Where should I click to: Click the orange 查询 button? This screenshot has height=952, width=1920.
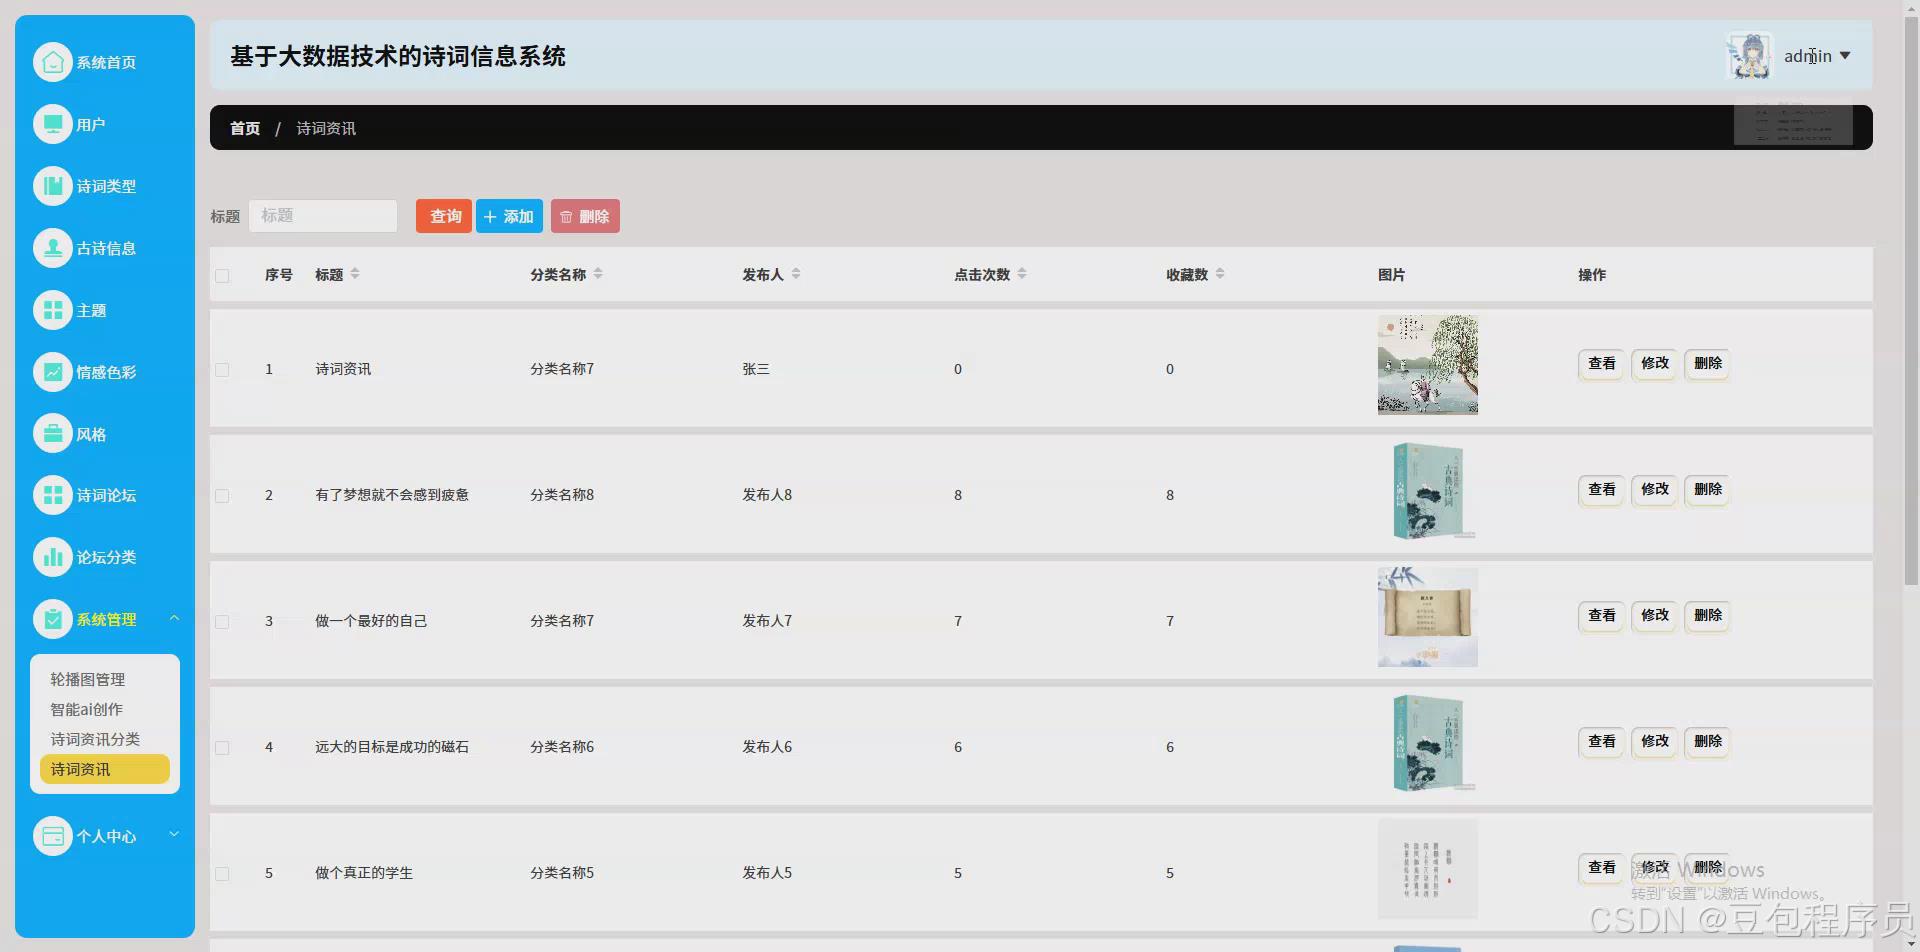click(444, 216)
